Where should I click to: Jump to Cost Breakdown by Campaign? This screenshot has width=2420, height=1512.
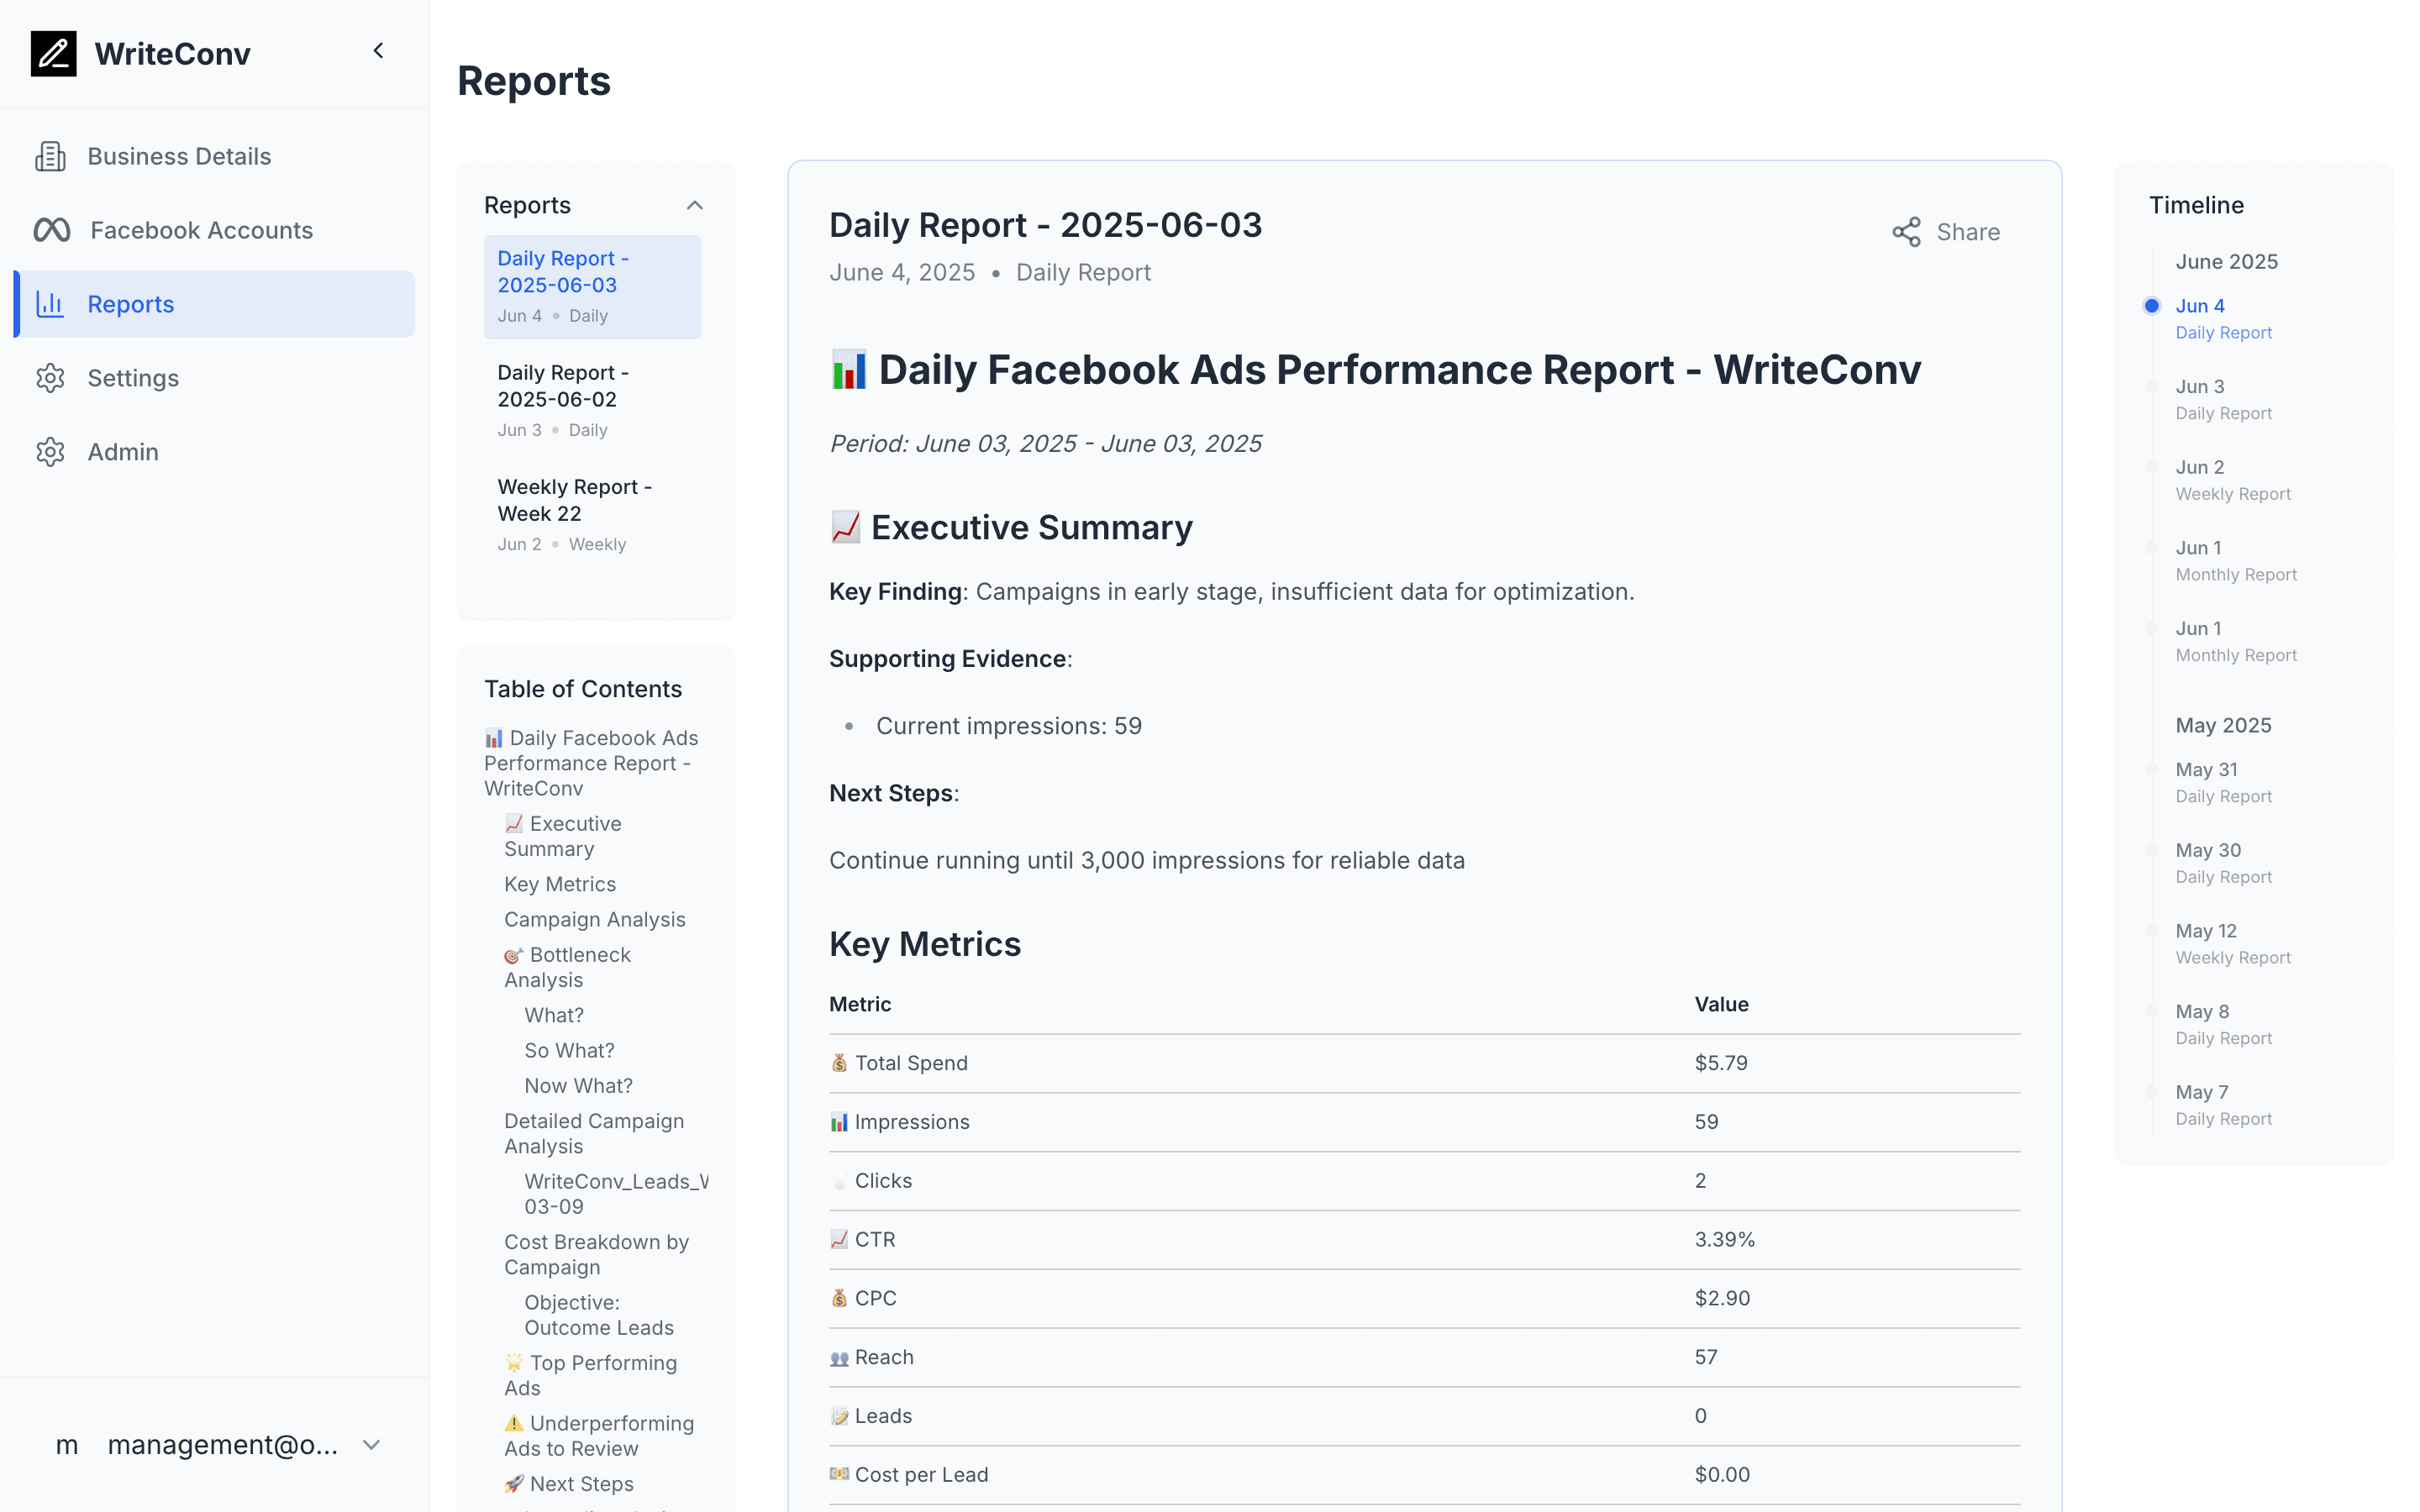[596, 1254]
